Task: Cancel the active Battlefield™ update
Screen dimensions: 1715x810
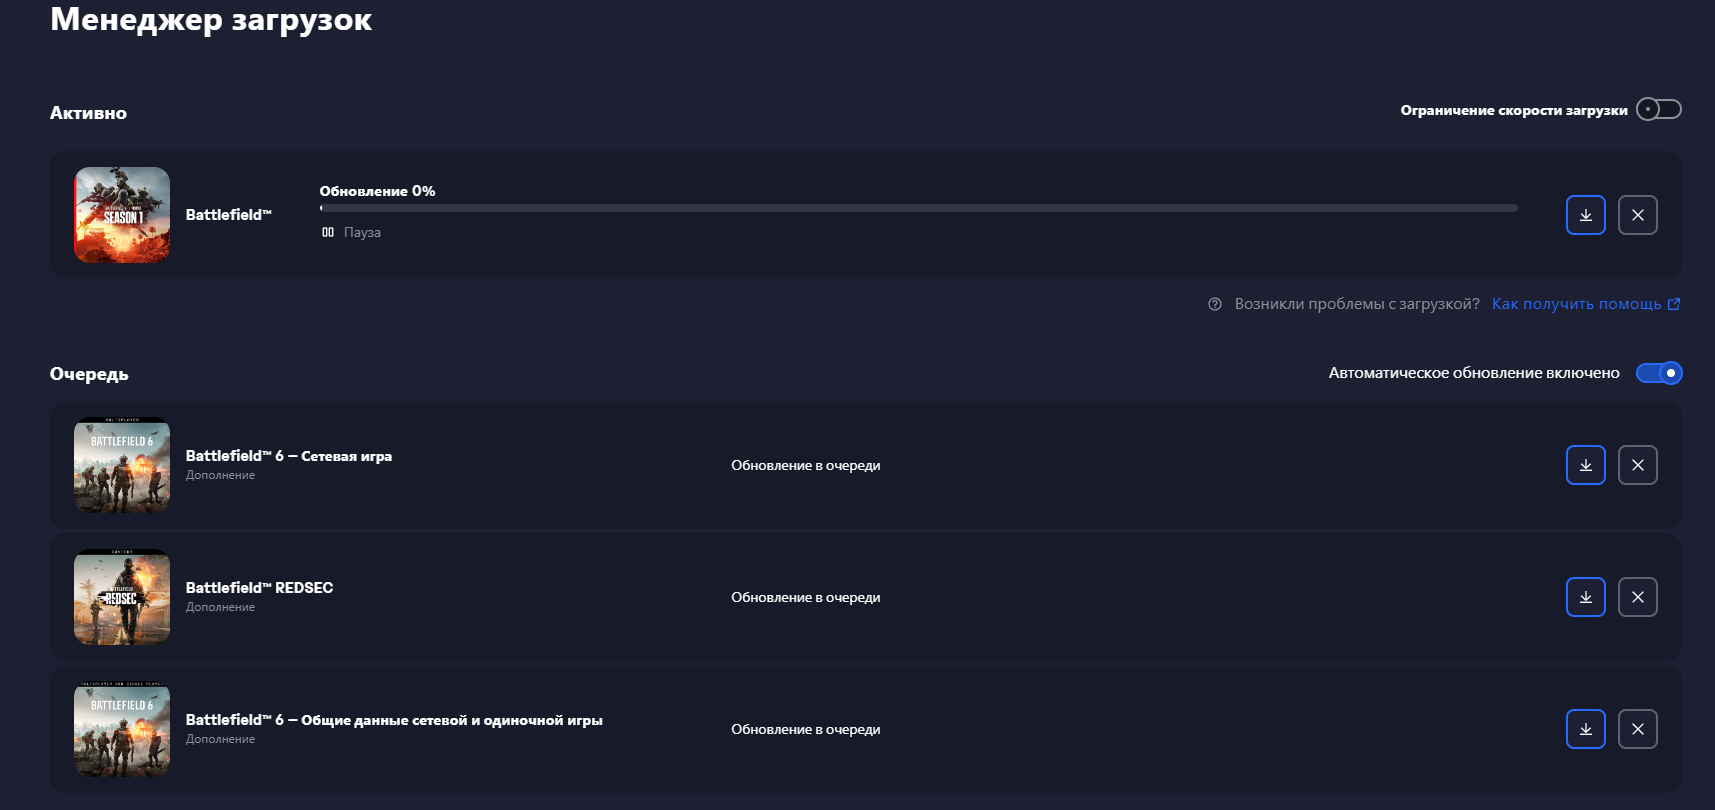Action: point(1637,215)
